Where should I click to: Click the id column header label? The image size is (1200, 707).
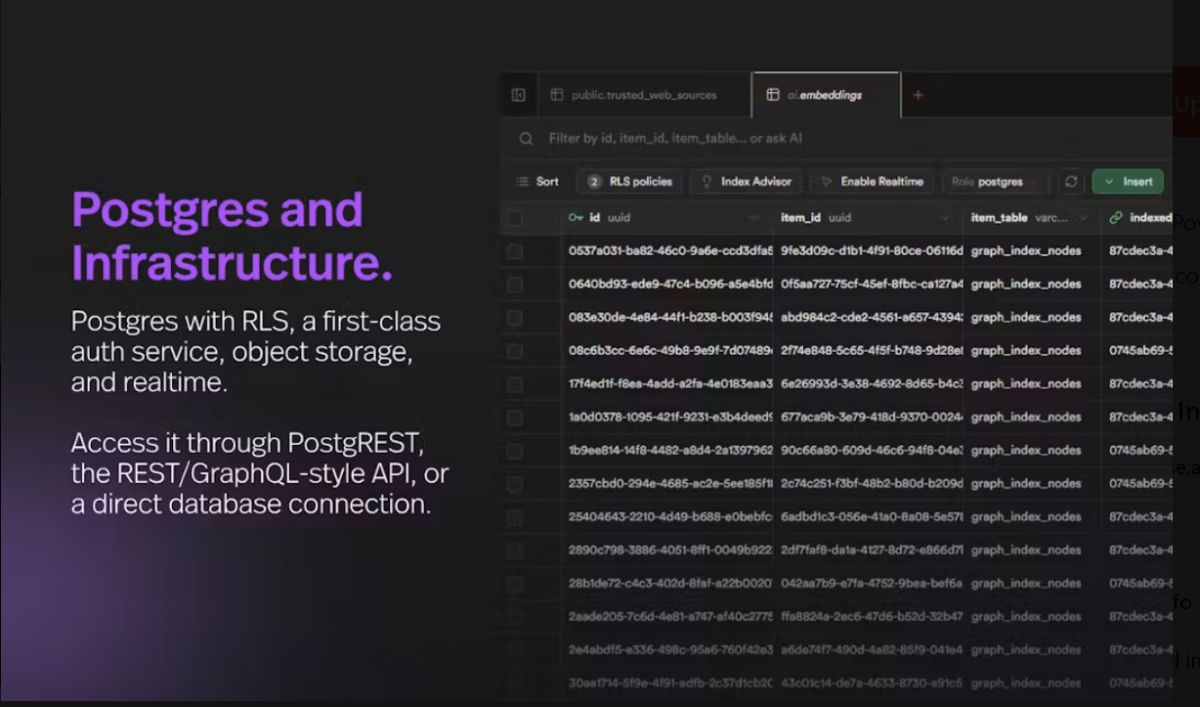[x=595, y=217]
